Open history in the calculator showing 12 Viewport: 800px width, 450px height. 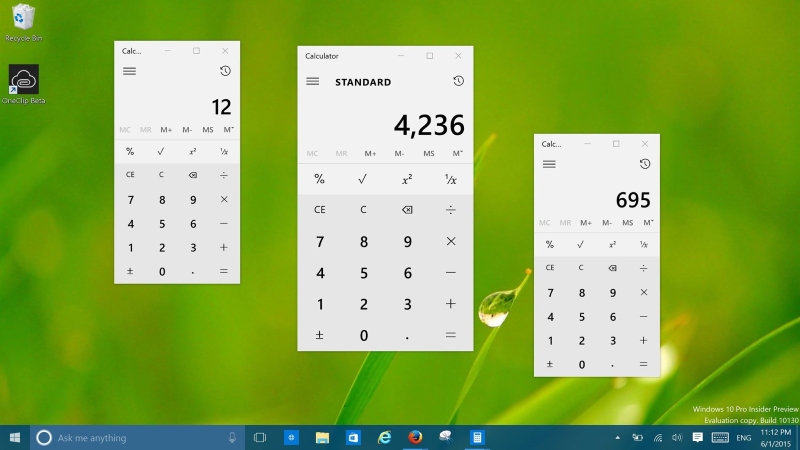click(x=225, y=71)
